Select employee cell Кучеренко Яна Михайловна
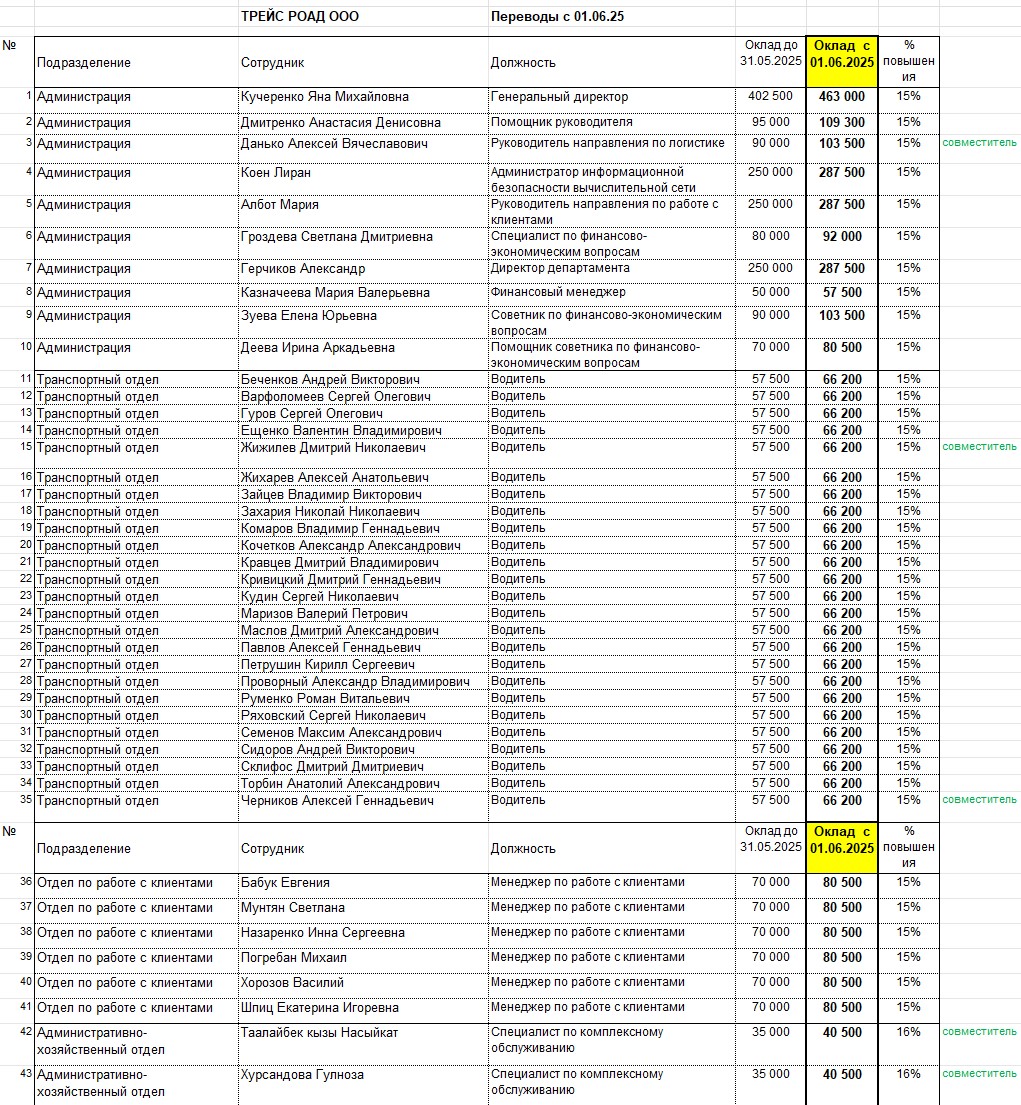The height and width of the screenshot is (1105, 1021). [325, 97]
